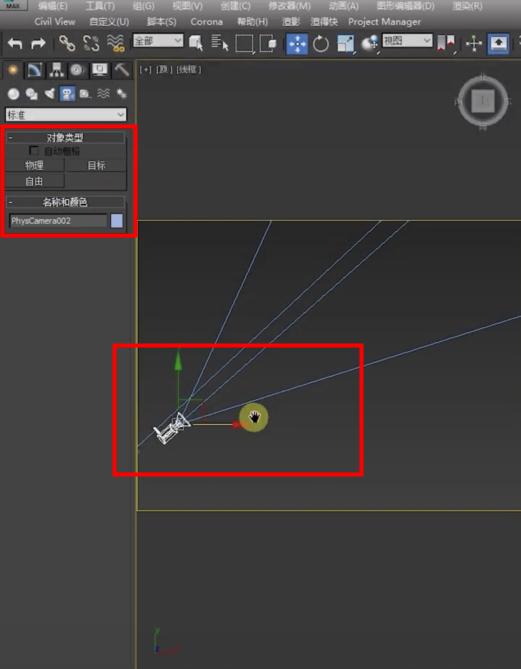Open the object color swatch

pos(117,221)
